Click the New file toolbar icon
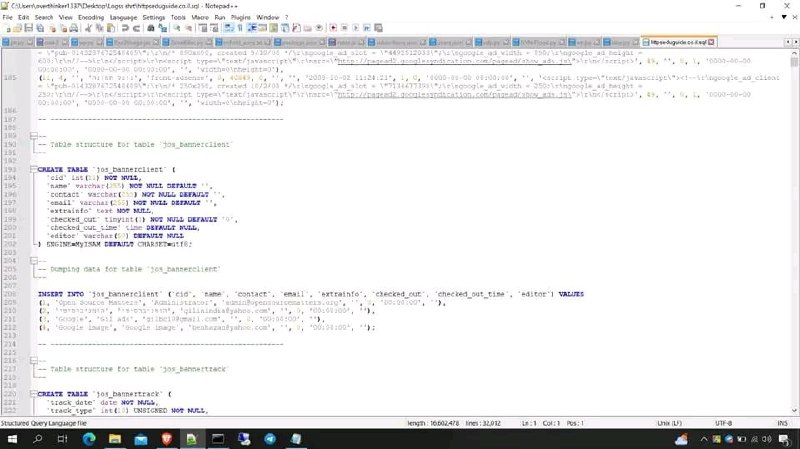The image size is (800, 449). [7, 28]
